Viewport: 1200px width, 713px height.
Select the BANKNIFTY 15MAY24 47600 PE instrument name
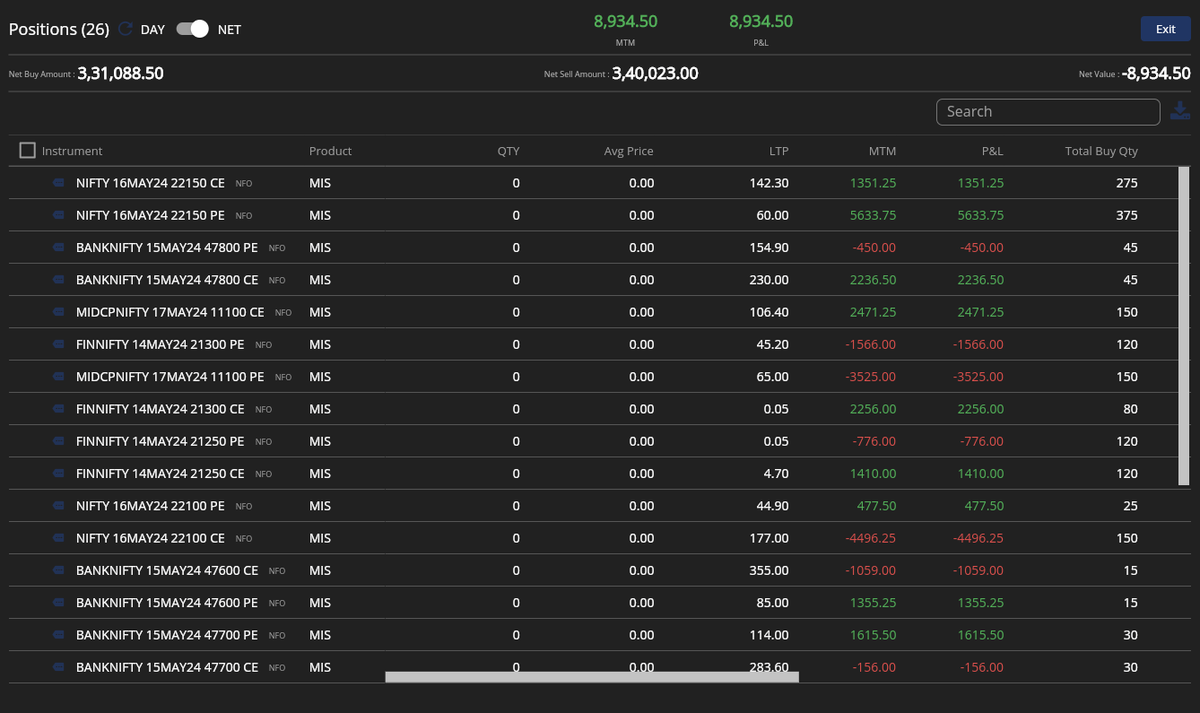[167, 603]
